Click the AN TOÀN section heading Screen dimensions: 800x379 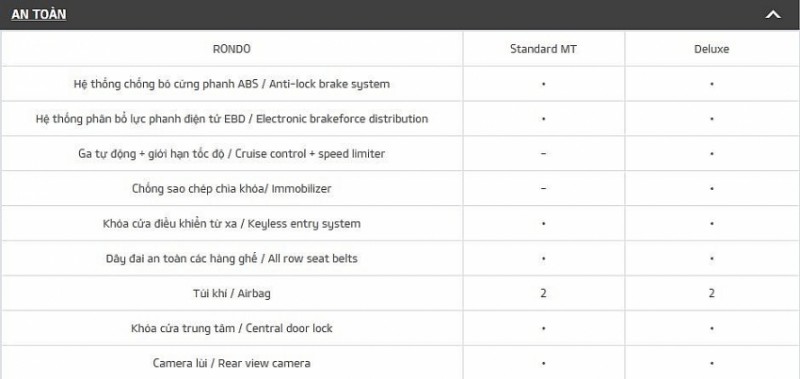tap(39, 14)
